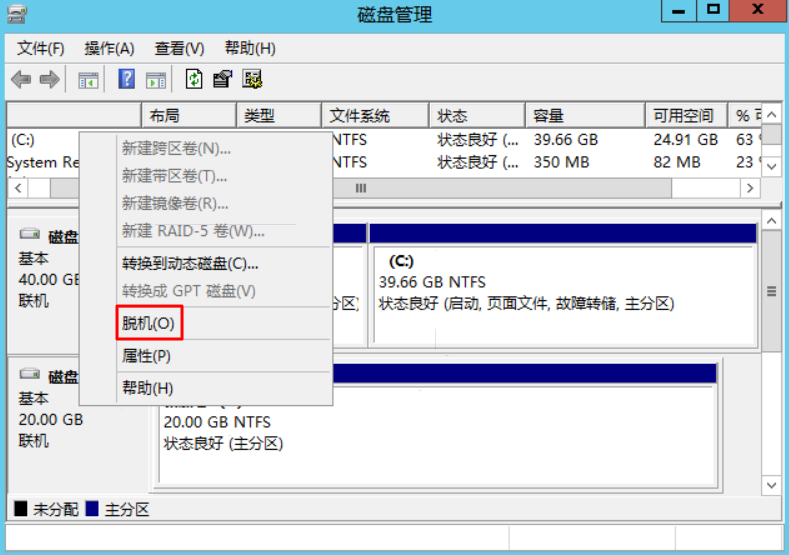Click the Disk Management title bar icon
This screenshot has width=789, height=555.
pyautogui.click(x=17, y=14)
